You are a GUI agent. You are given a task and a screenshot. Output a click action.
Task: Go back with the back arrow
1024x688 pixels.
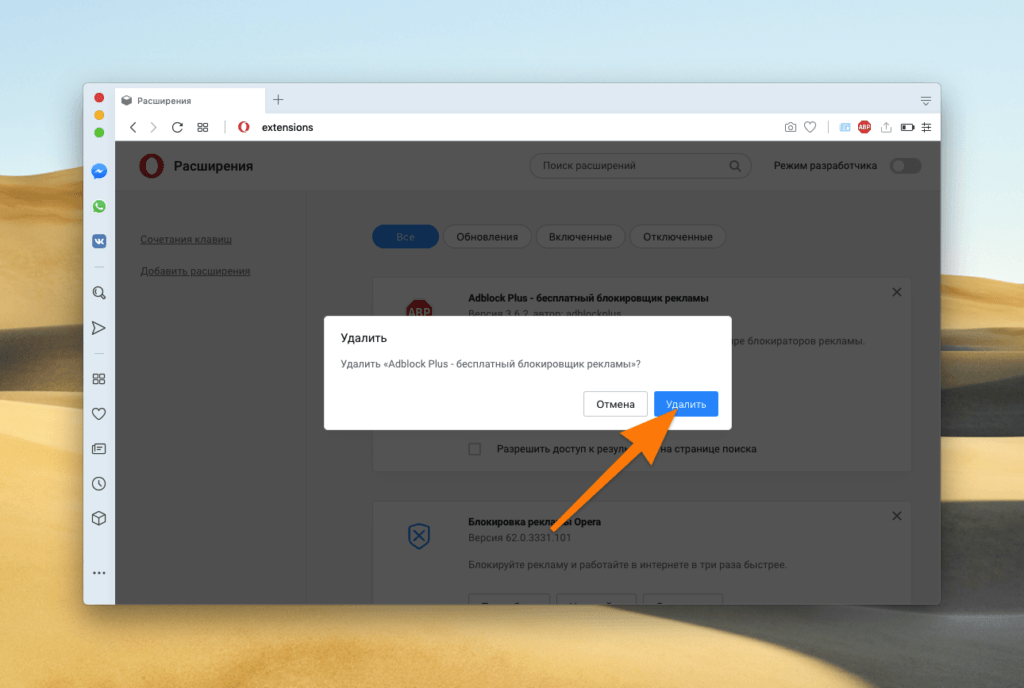point(133,127)
